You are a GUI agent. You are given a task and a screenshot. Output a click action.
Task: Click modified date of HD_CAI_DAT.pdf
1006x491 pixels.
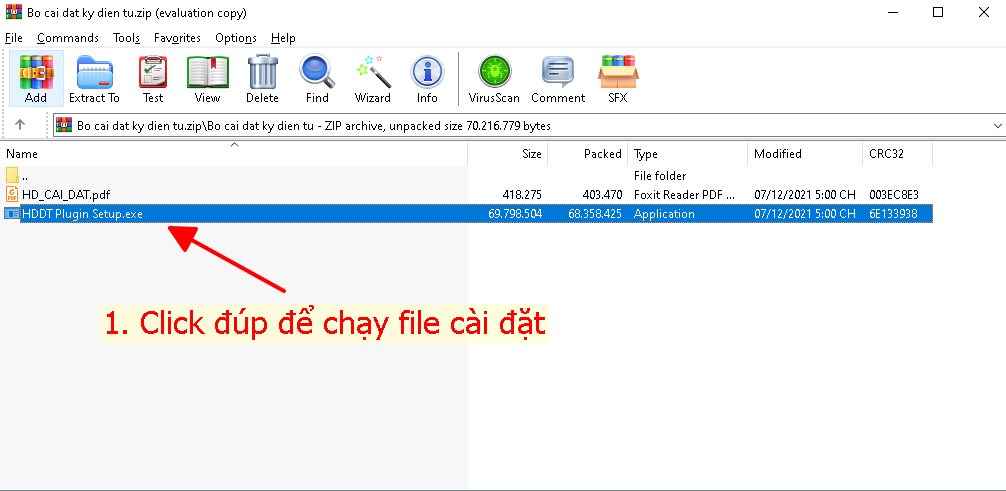805,194
